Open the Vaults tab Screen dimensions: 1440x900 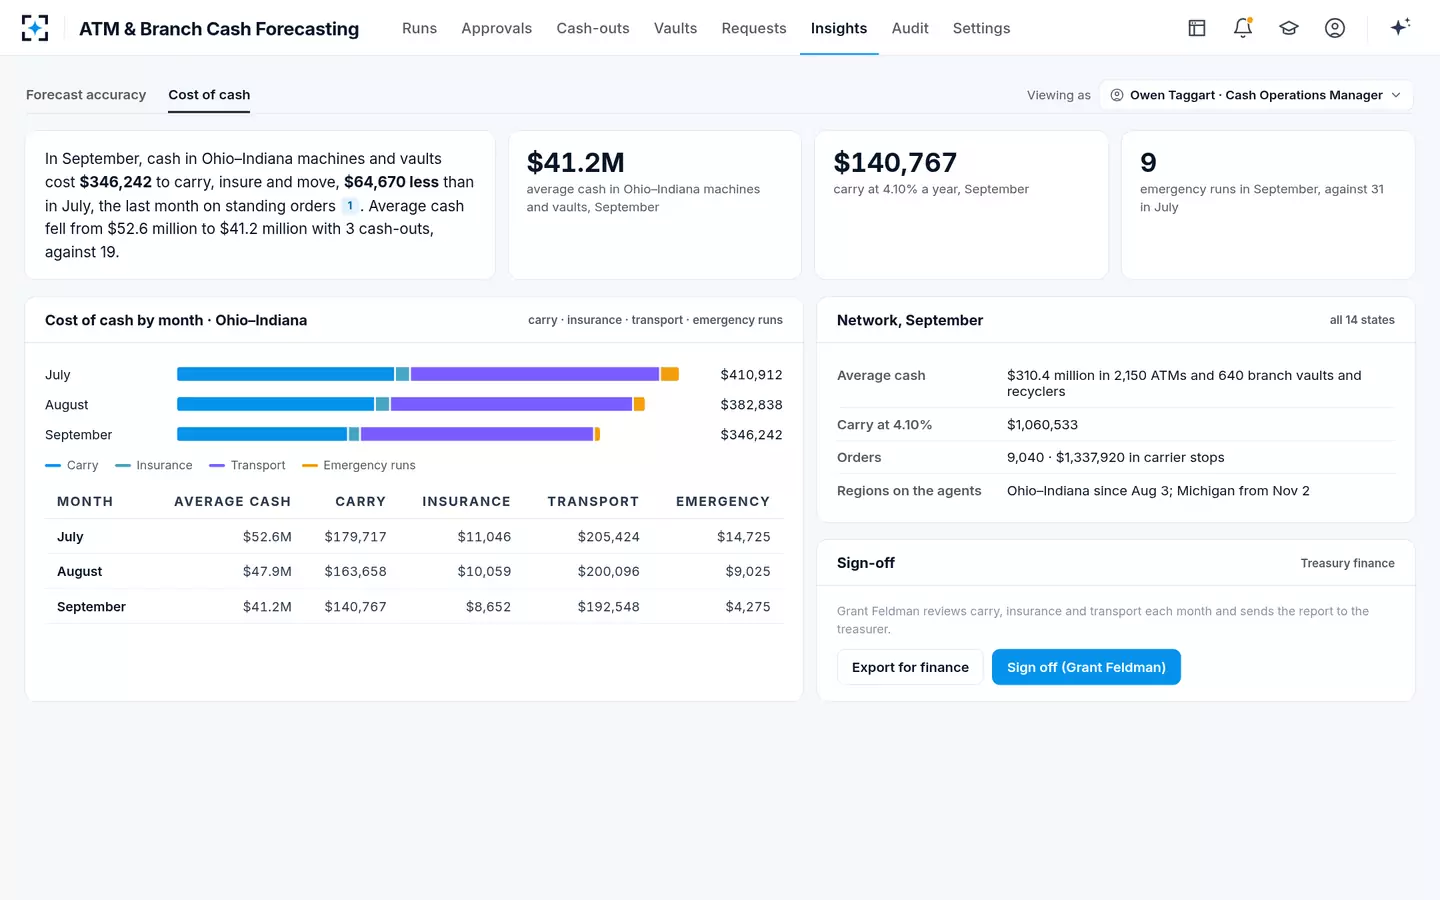click(x=675, y=28)
